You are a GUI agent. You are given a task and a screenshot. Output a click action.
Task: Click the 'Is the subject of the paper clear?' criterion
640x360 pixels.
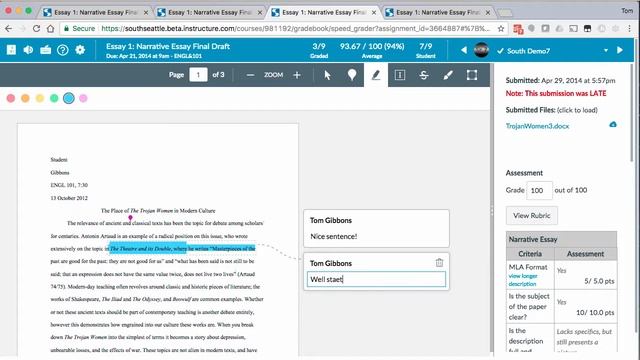(x=529, y=307)
